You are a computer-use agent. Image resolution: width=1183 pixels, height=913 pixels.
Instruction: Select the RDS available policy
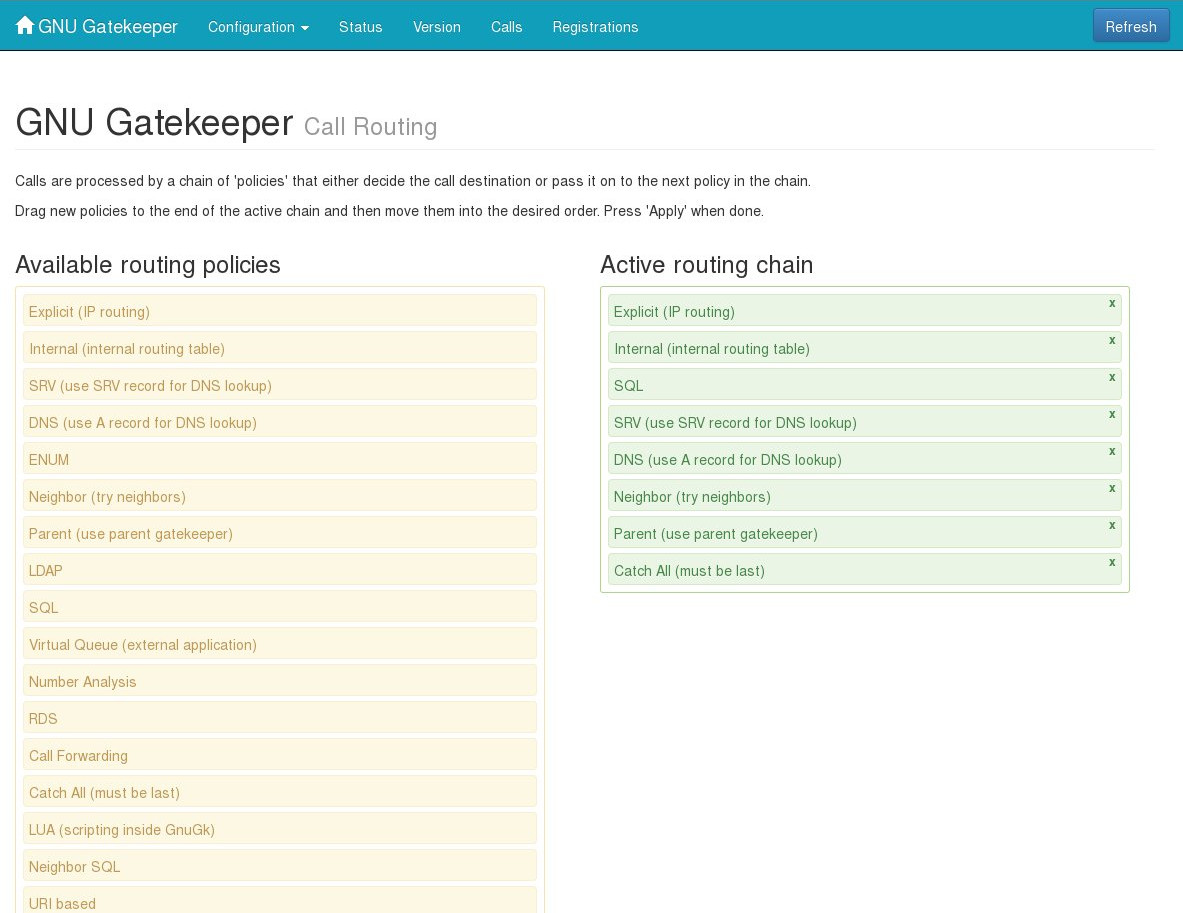pos(280,718)
